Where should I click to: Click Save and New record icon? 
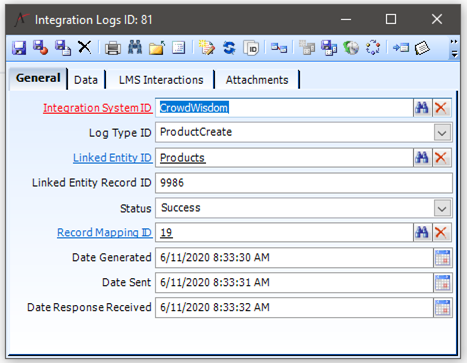click(x=63, y=48)
